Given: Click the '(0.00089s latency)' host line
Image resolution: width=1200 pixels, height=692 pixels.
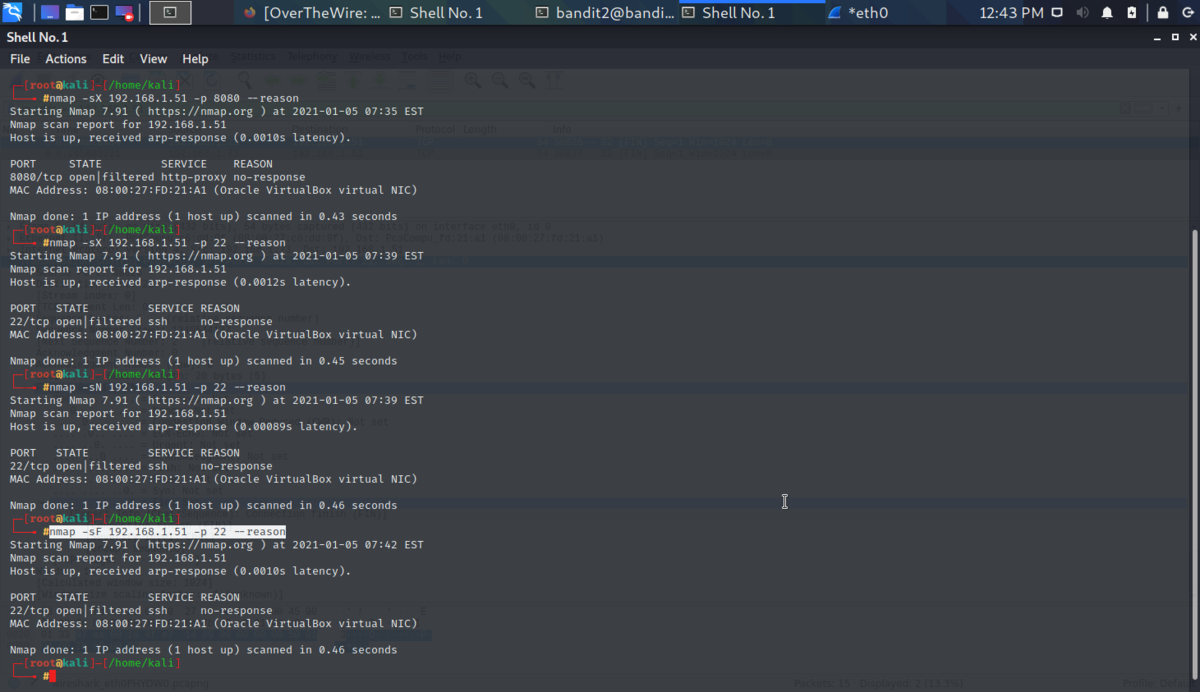Looking at the screenshot, I should pyautogui.click(x=183, y=426).
